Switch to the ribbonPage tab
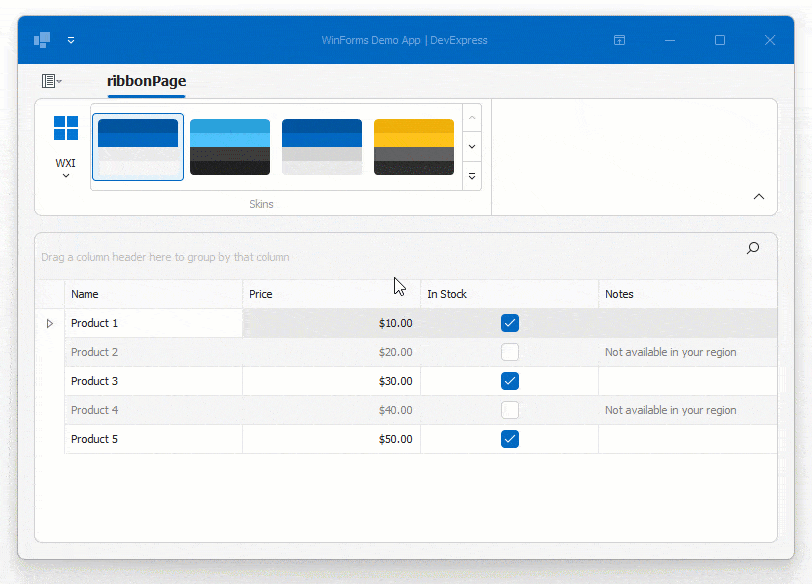812x584 pixels. (x=146, y=81)
